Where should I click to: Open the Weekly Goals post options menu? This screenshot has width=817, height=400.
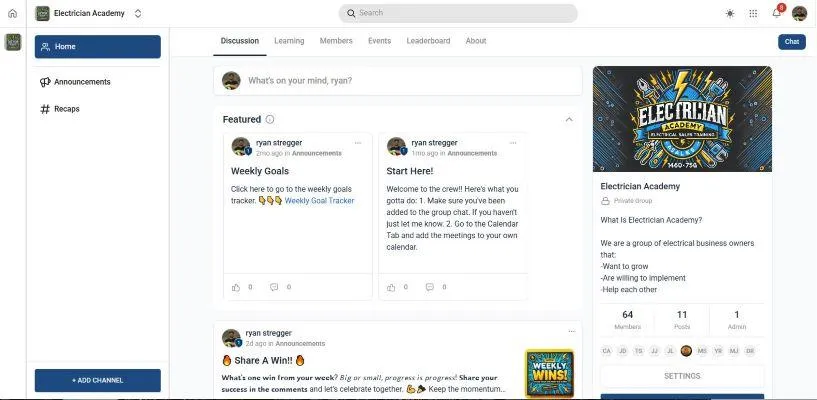click(357, 143)
